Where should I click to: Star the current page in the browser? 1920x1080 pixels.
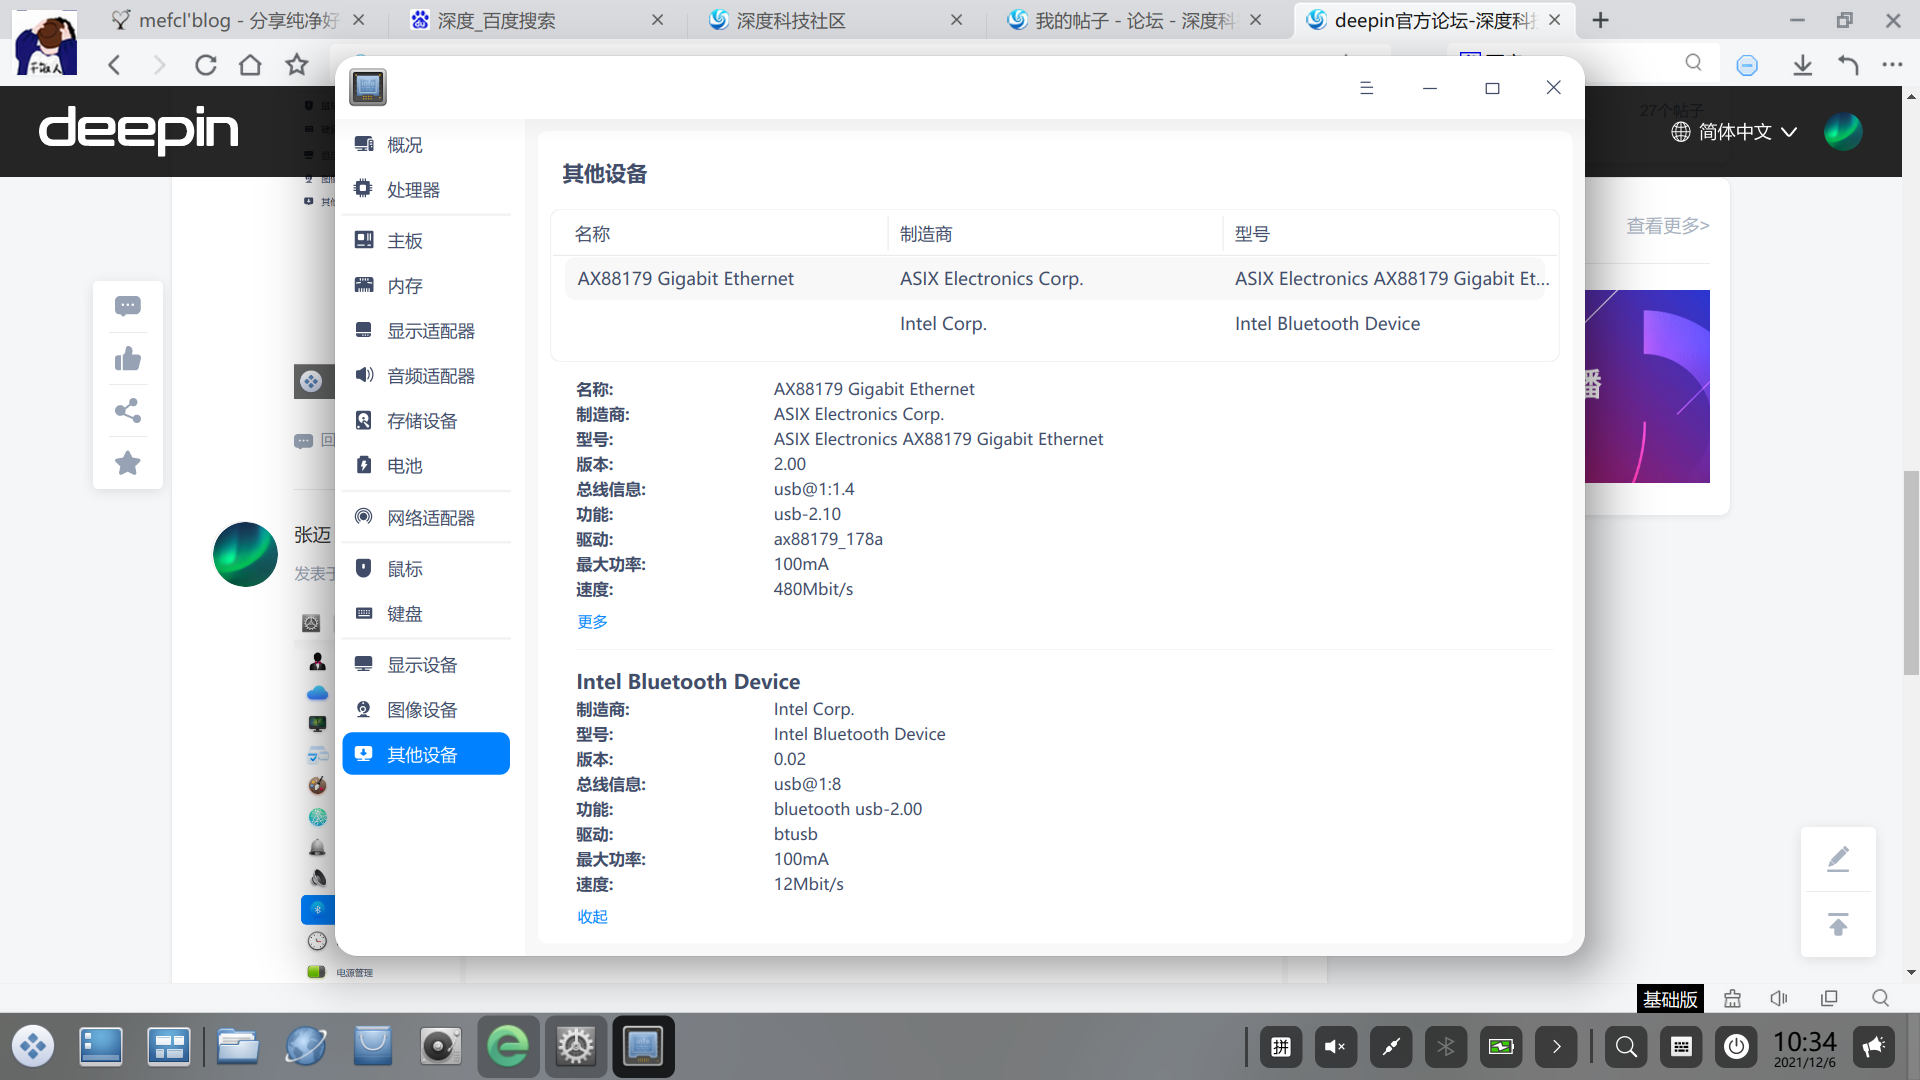[x=296, y=64]
